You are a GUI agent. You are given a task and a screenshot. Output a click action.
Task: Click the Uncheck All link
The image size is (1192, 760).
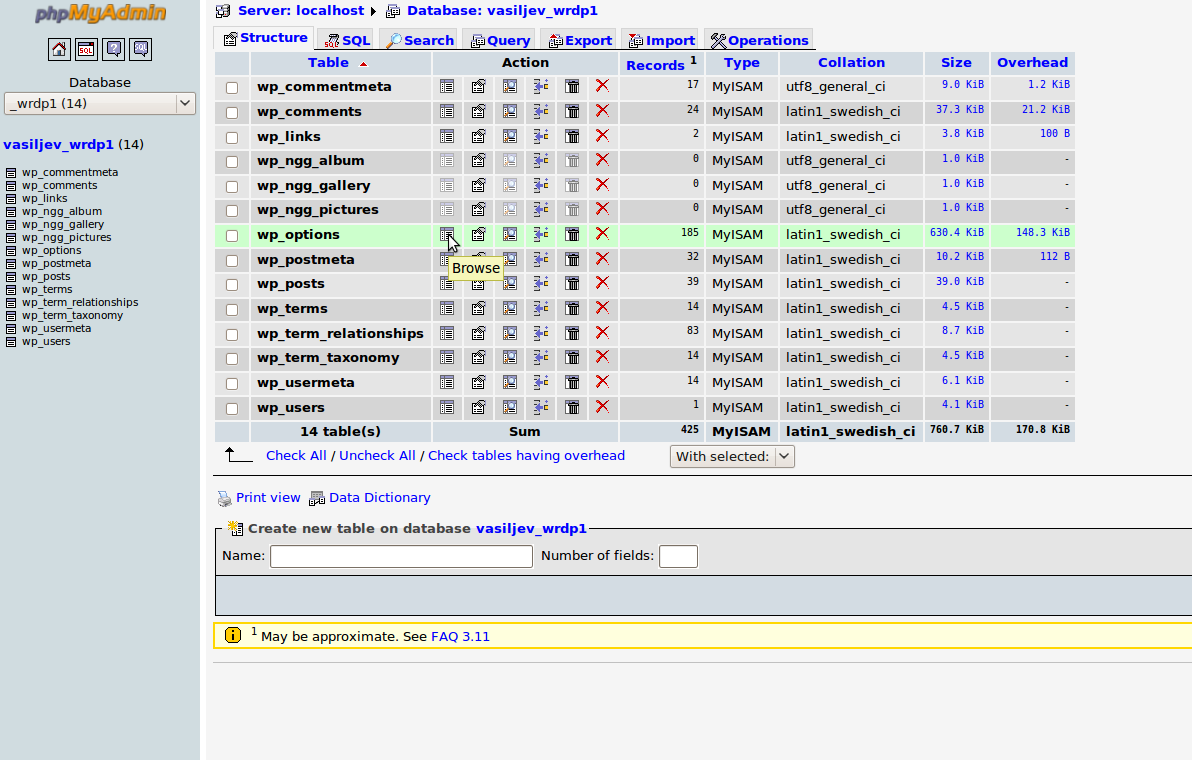(377, 455)
